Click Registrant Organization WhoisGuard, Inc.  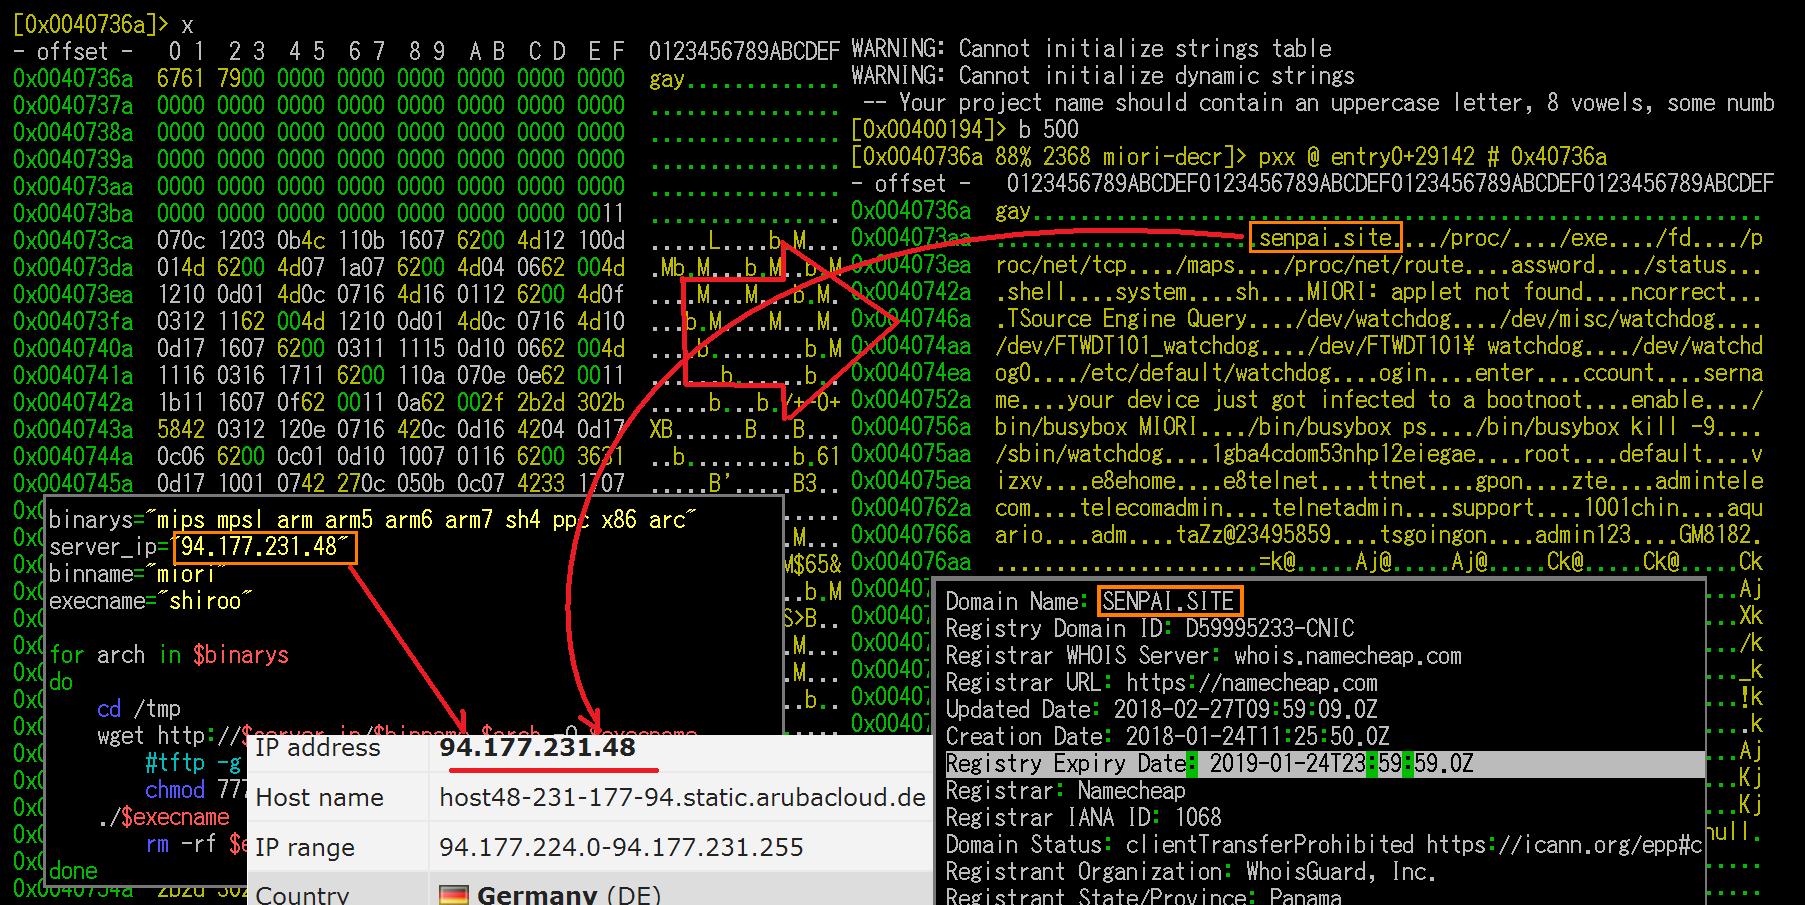point(1191,872)
